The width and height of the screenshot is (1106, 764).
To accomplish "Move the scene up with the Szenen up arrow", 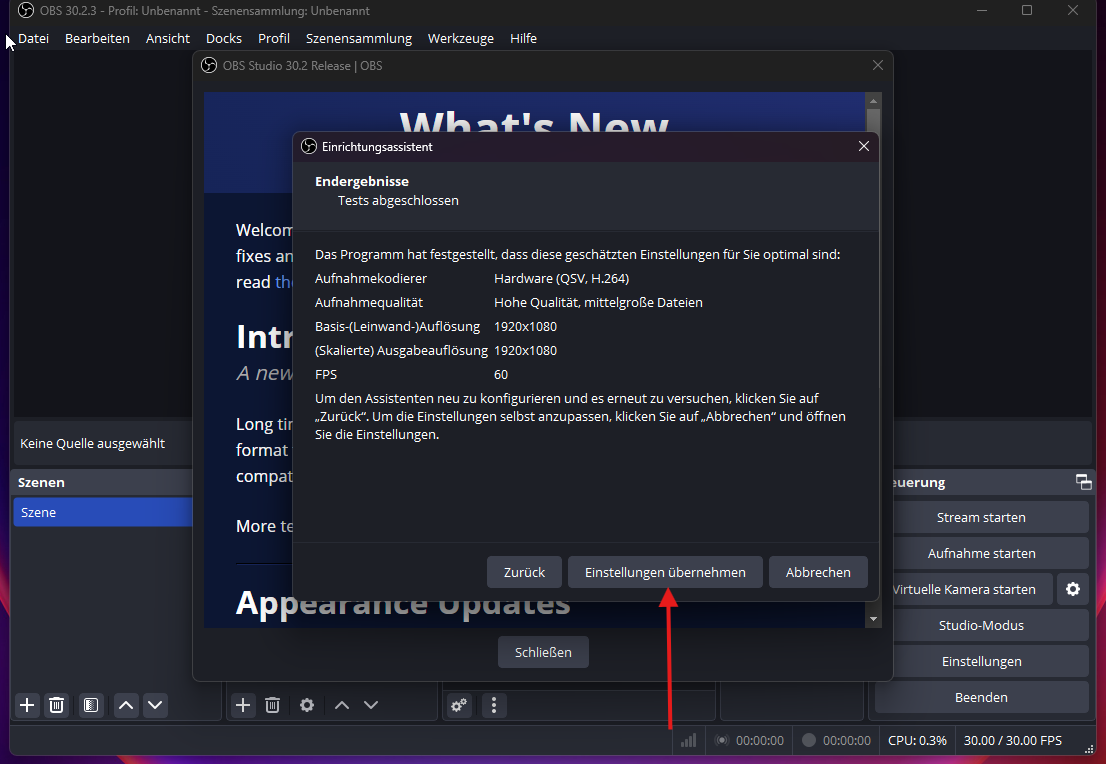I will point(126,705).
